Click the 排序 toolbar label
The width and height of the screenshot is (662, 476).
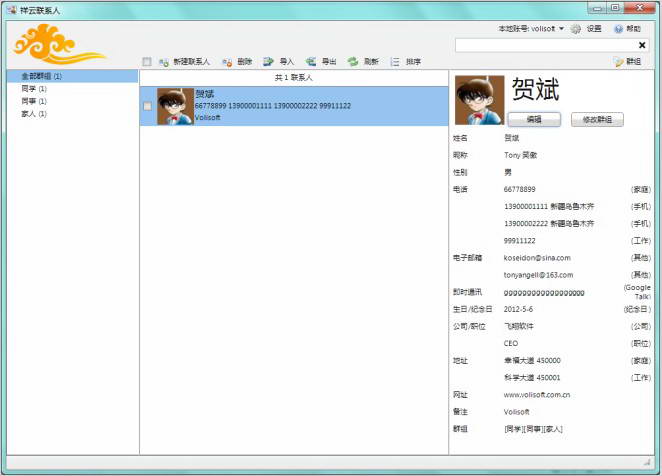point(413,62)
